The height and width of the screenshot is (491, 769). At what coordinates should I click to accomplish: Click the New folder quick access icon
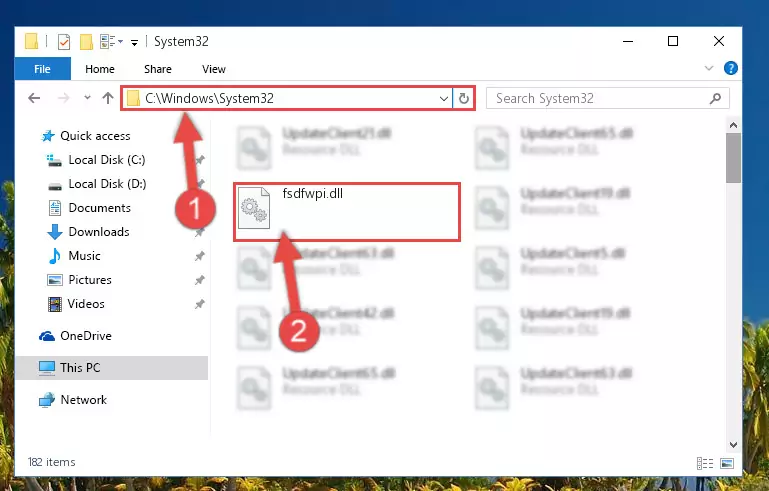point(86,42)
